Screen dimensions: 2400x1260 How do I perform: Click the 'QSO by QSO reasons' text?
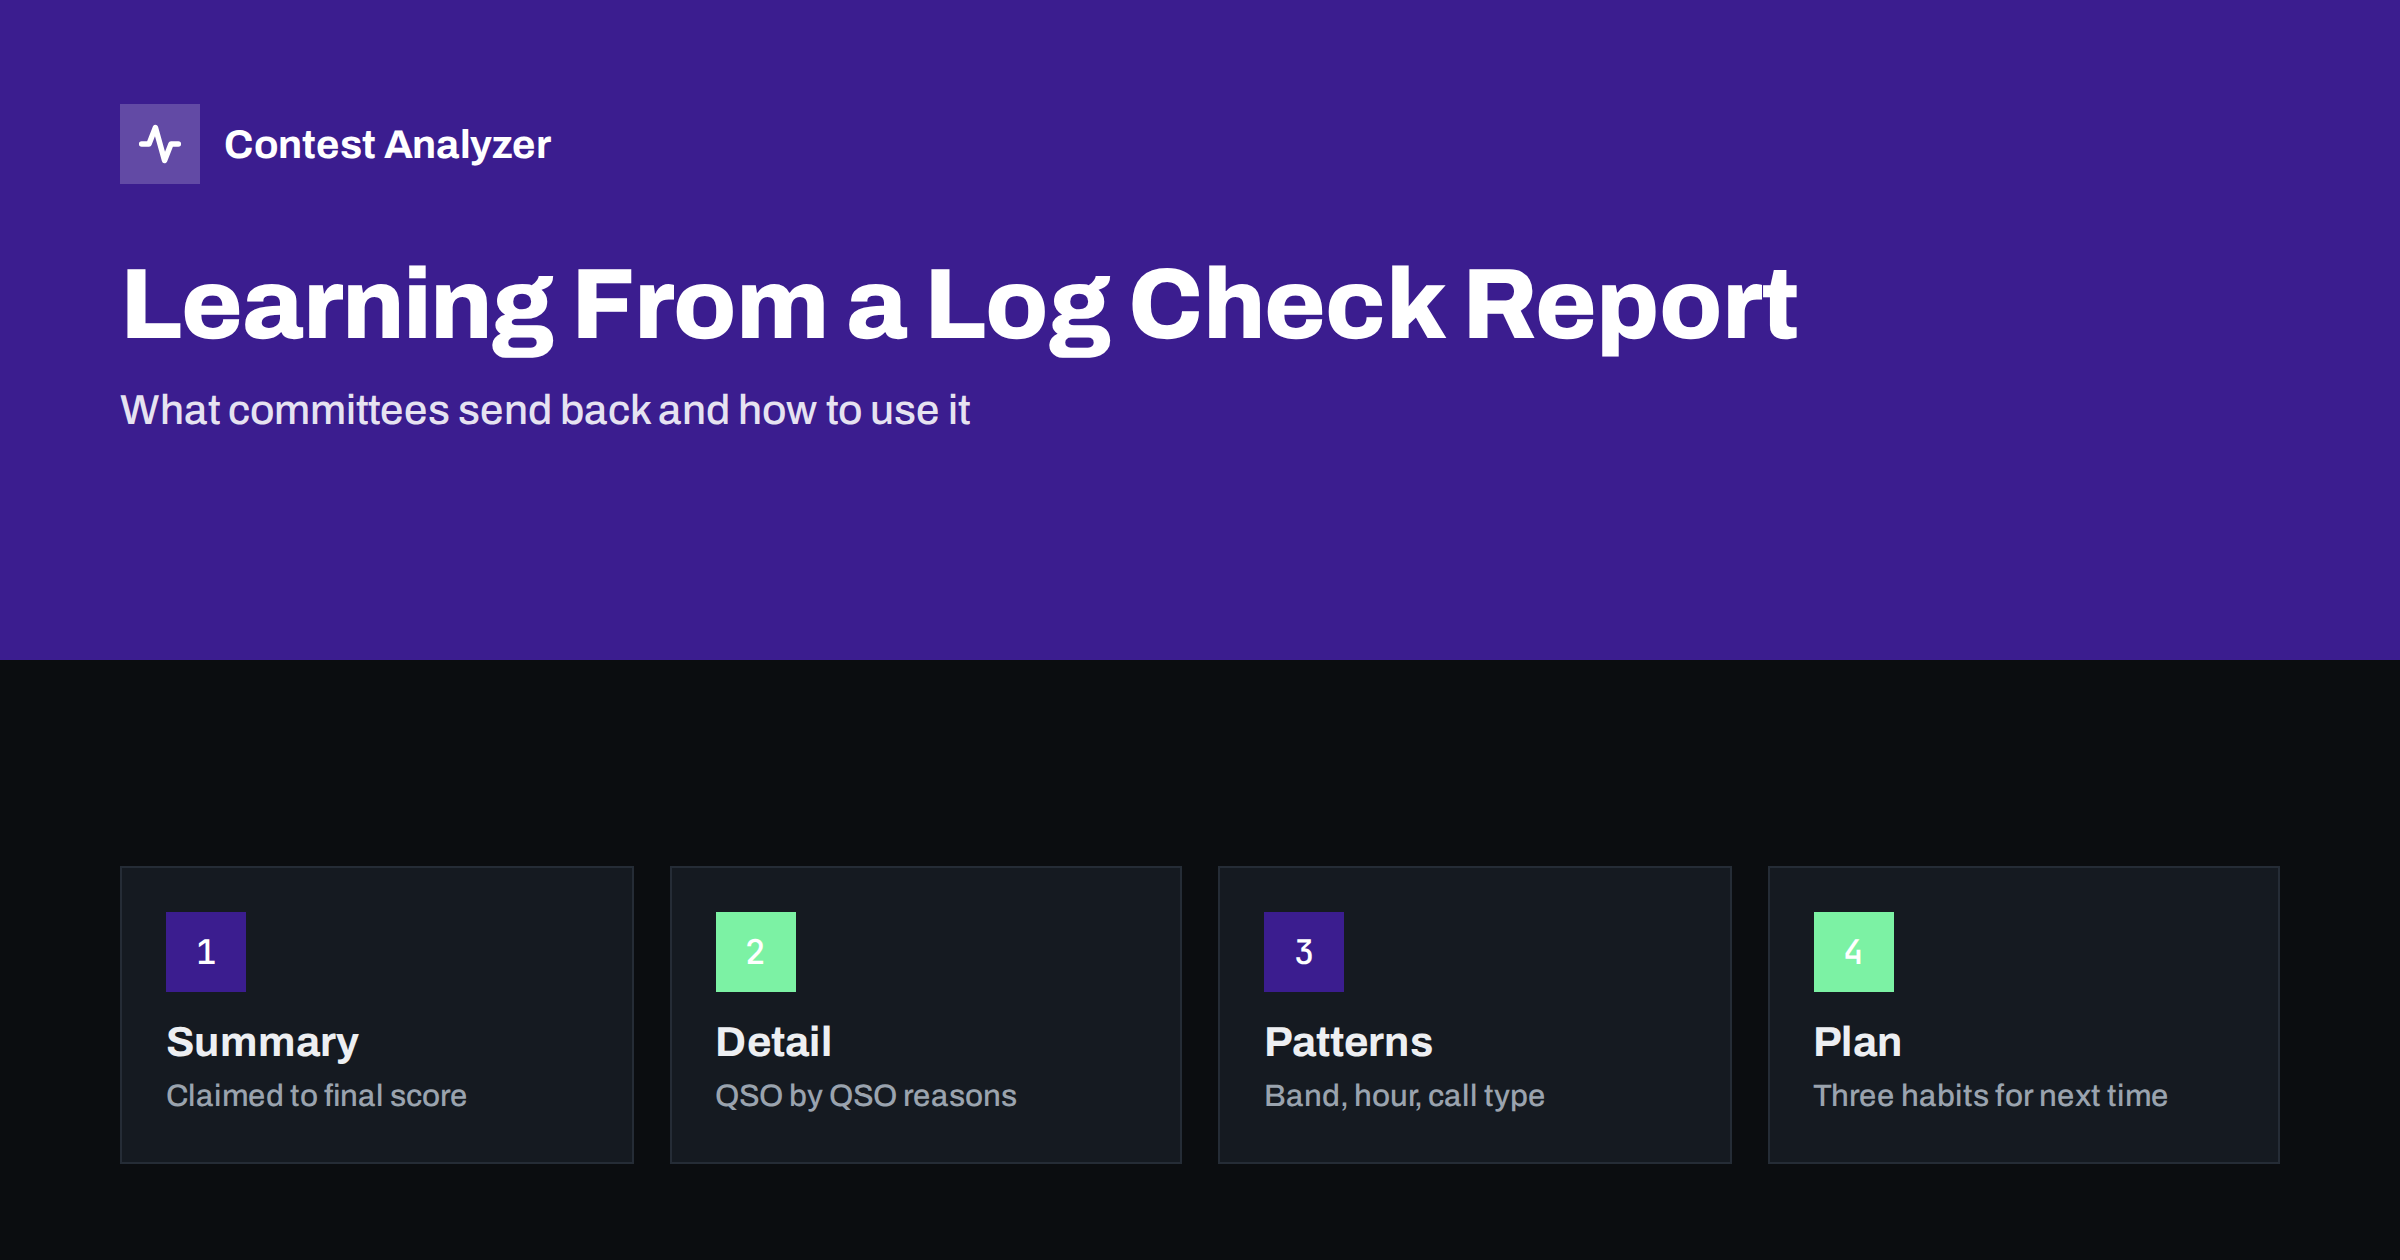pos(866,1096)
